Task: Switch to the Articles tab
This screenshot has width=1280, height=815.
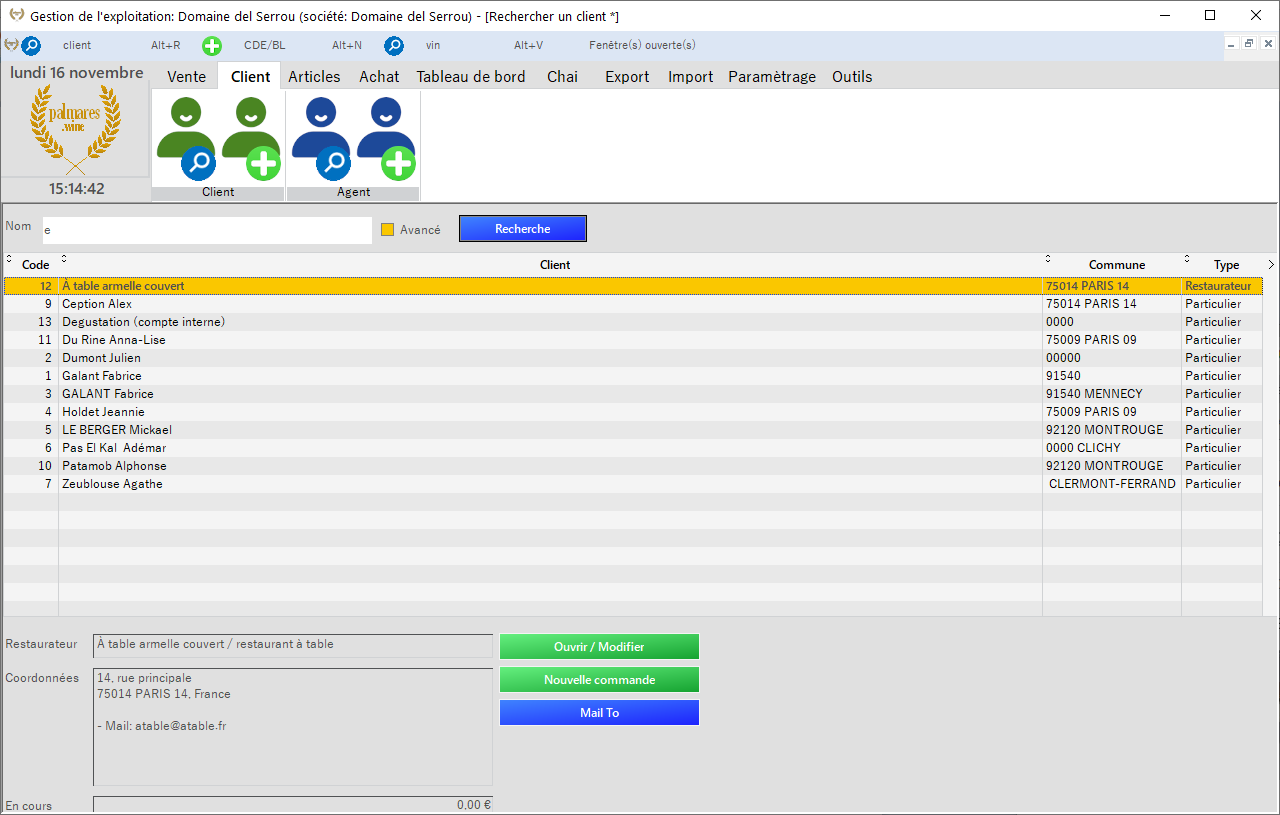Action: [313, 76]
